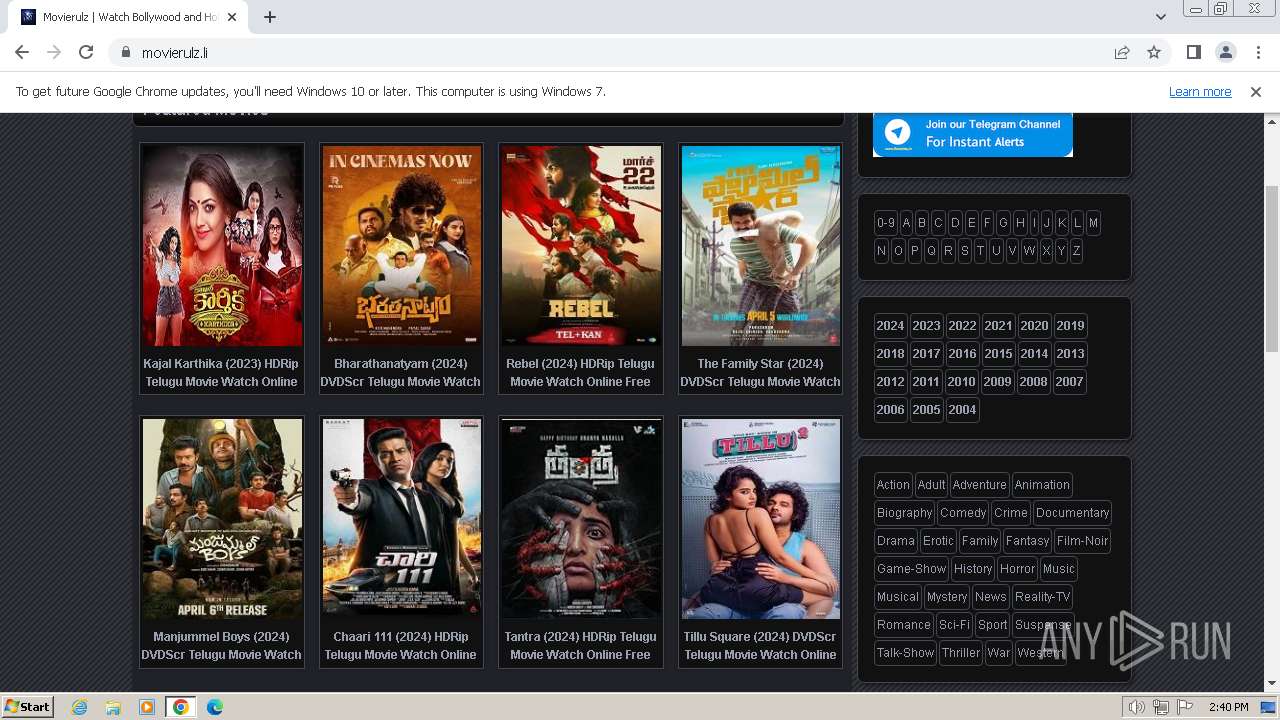Viewport: 1280px width, 720px height.
Task: Browse movies from year 2010
Action: 961,382
